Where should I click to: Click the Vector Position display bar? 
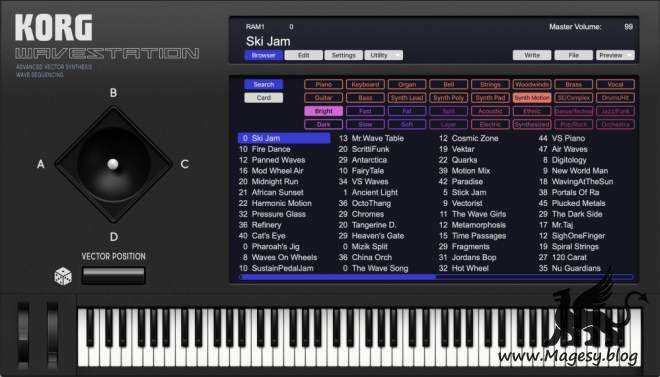tap(113, 276)
